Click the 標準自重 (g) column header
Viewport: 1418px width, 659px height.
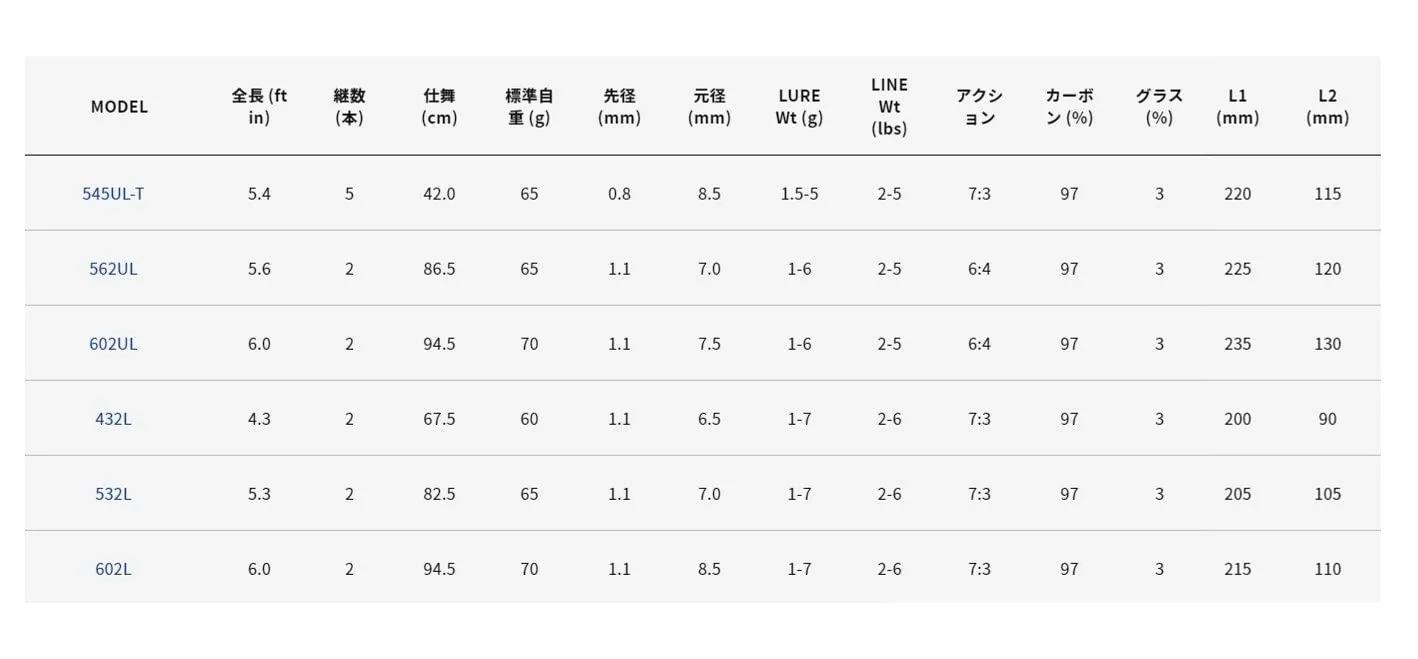[529, 107]
